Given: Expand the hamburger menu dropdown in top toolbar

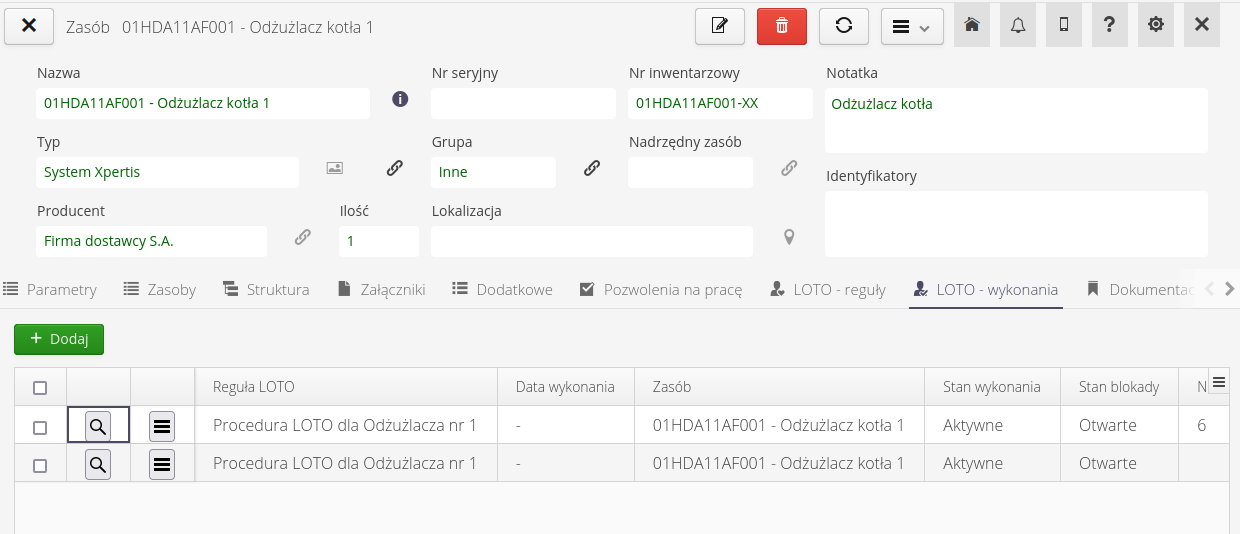Looking at the screenshot, I should (911, 27).
